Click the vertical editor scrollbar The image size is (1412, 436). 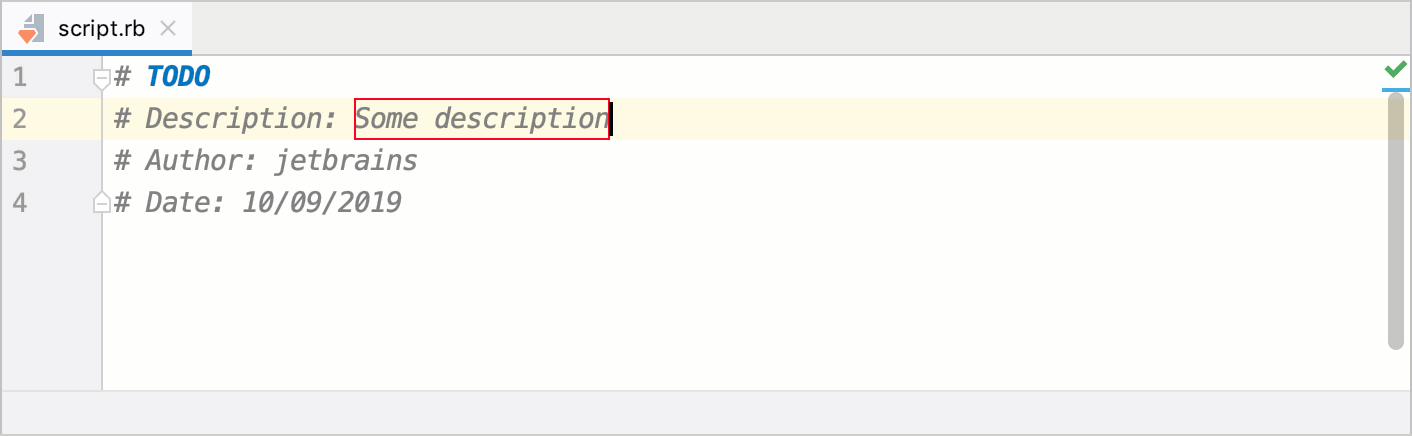click(x=1396, y=220)
